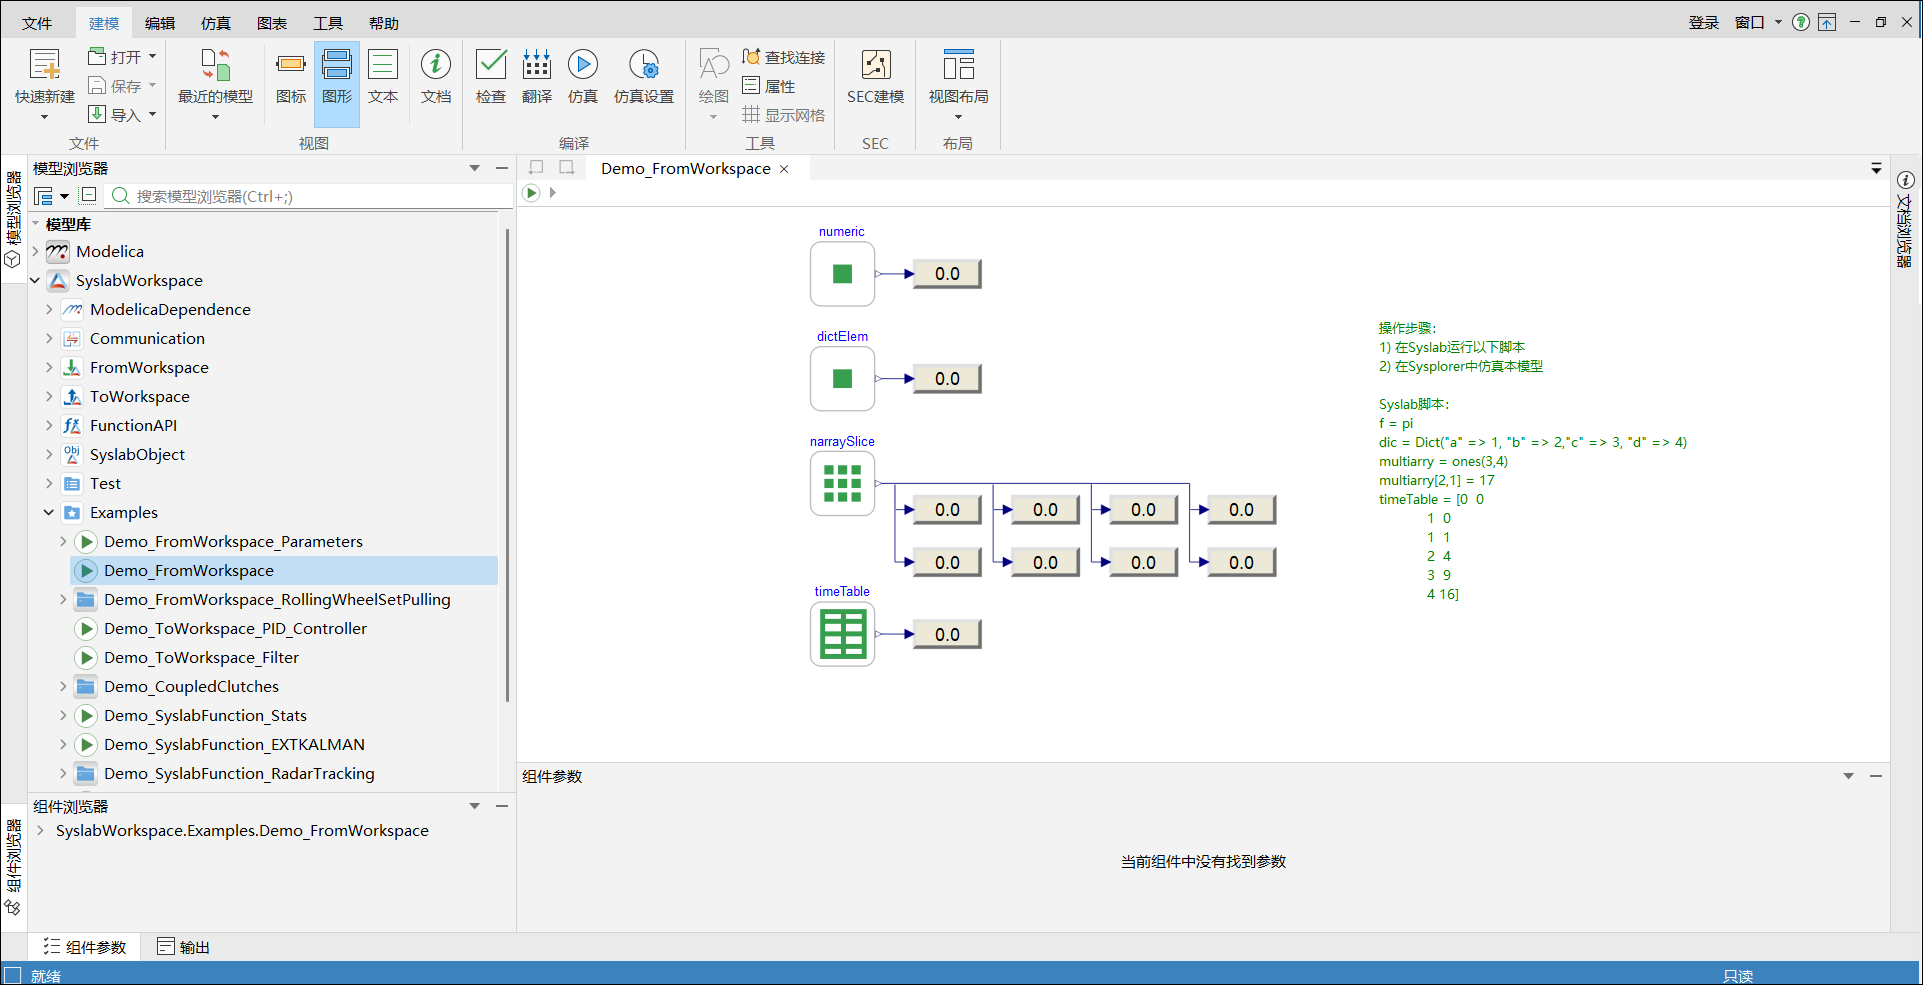Image resolution: width=1923 pixels, height=985 pixels.
Task: Open the 属性 properties tool
Action: pos(769,86)
